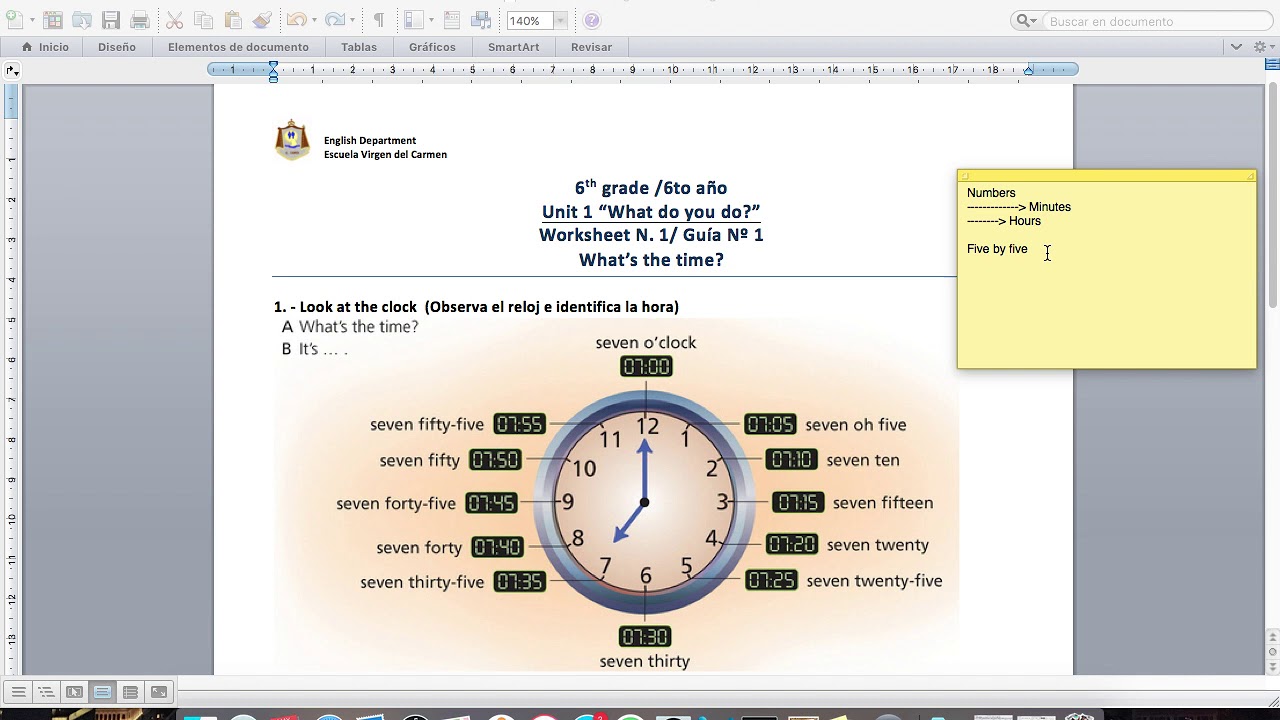Click 'Numbers' text in sticky note
Image resolution: width=1280 pixels, height=720 pixels.
point(991,193)
